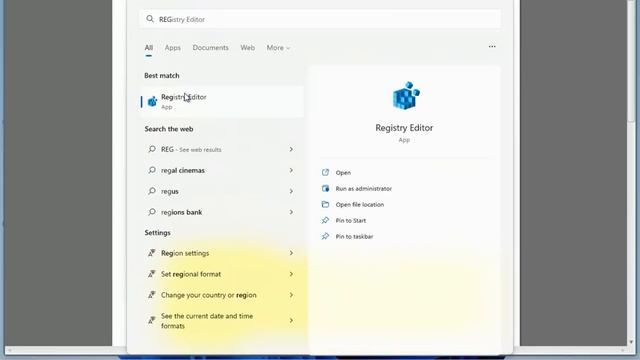Expand the REG web result chevron

point(291,149)
